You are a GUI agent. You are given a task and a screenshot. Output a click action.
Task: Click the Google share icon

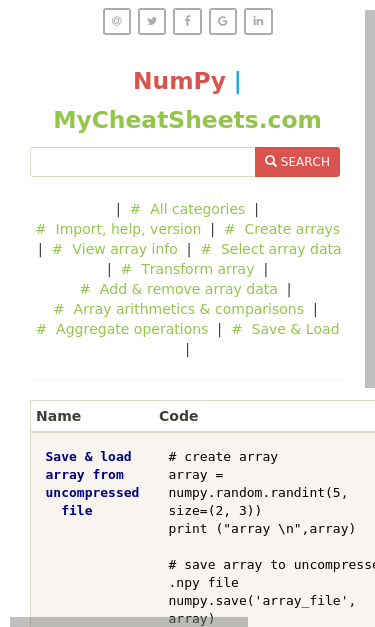(x=223, y=21)
